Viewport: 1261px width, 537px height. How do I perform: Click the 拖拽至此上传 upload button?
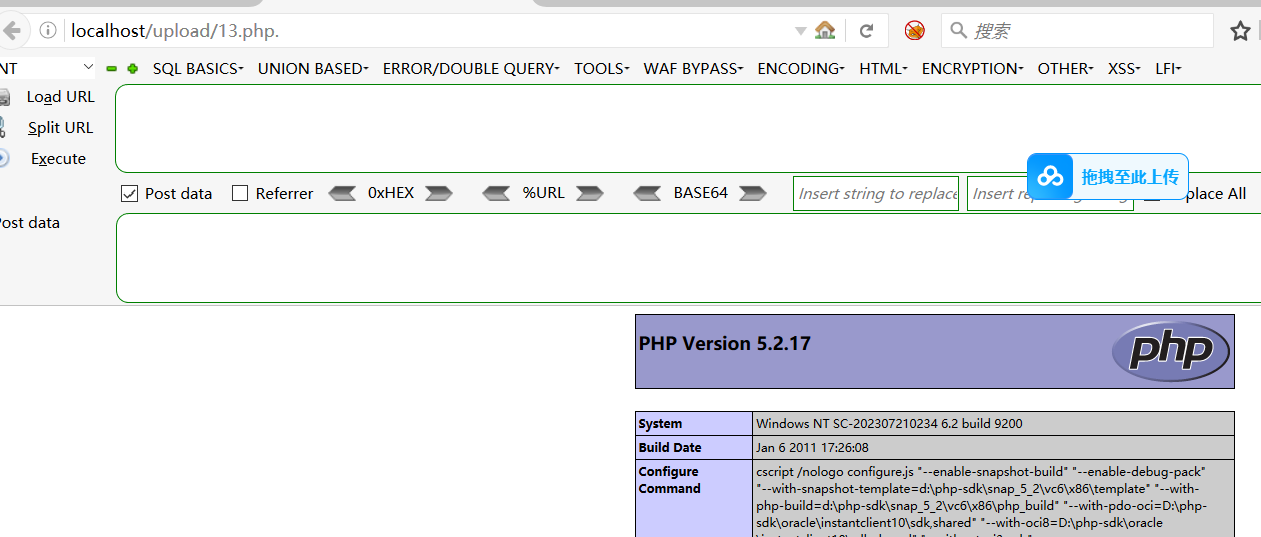[1108, 177]
